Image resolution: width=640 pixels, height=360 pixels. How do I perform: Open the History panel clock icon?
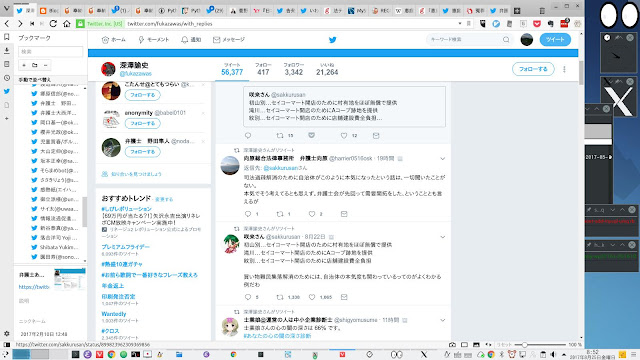7,78
